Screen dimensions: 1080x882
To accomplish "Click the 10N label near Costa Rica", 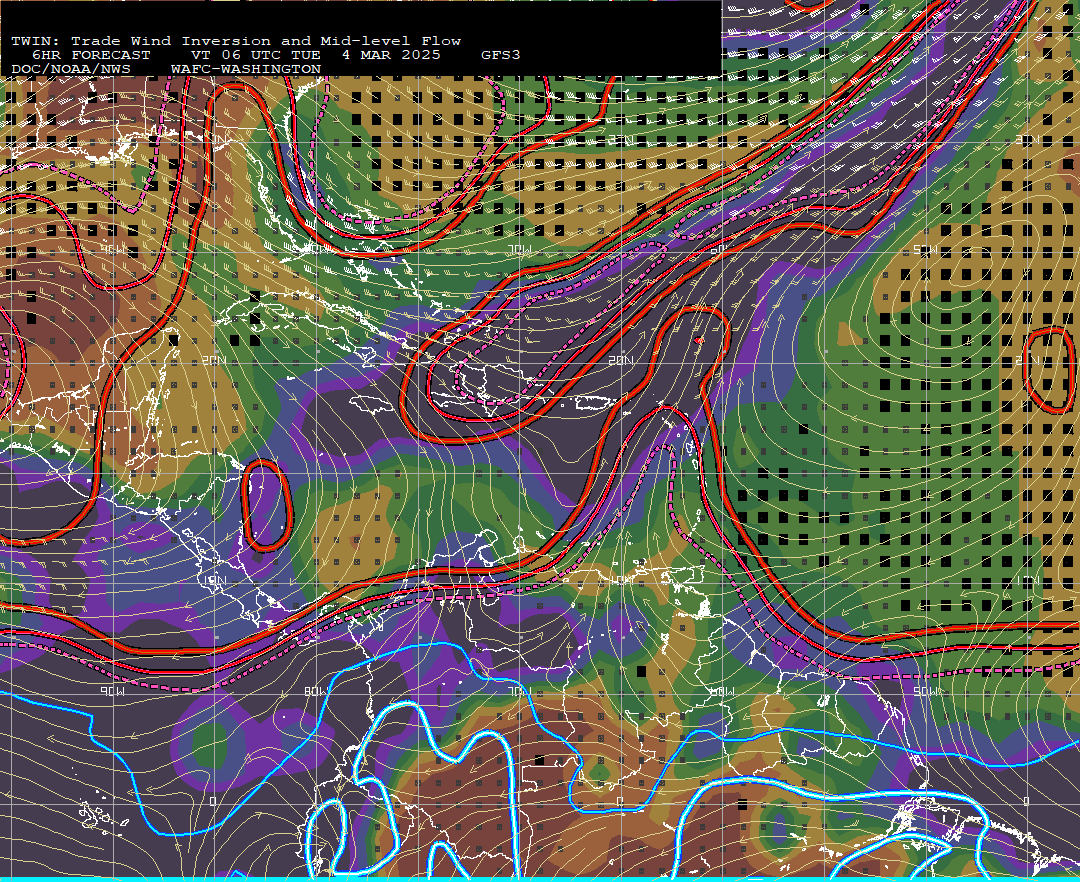I will pos(214,580).
